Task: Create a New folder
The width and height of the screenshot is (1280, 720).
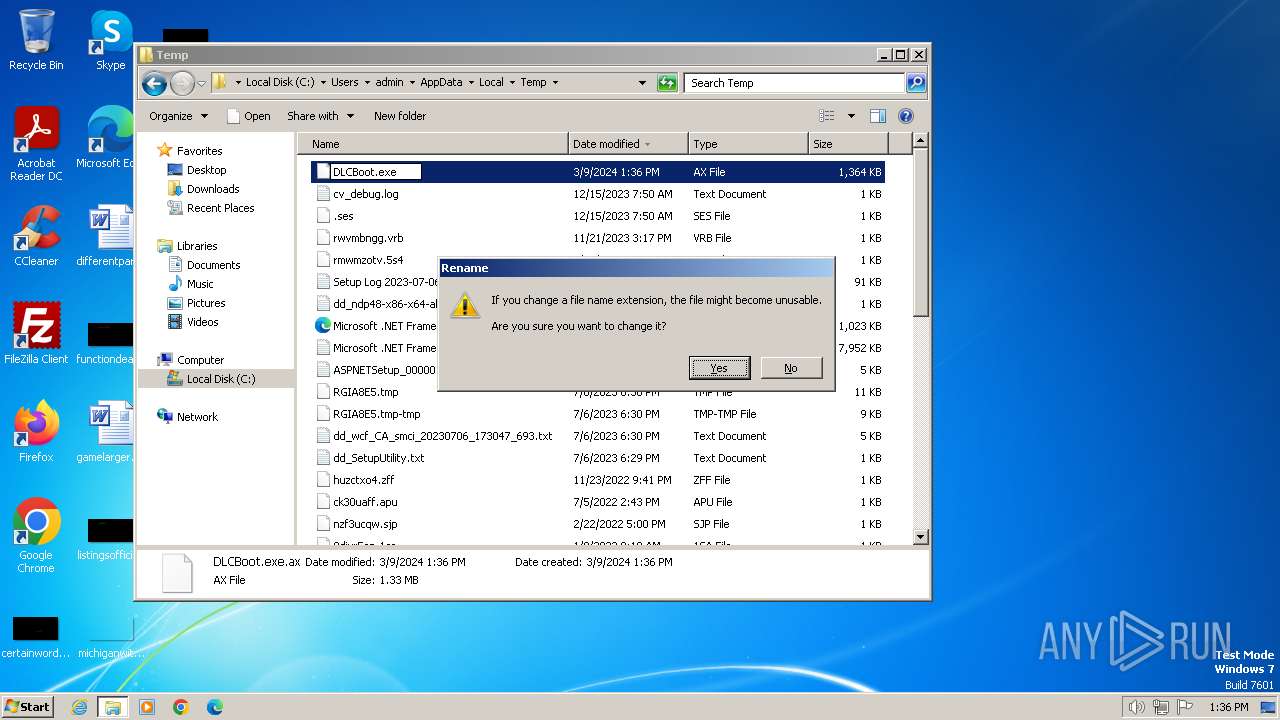Action: click(x=399, y=116)
